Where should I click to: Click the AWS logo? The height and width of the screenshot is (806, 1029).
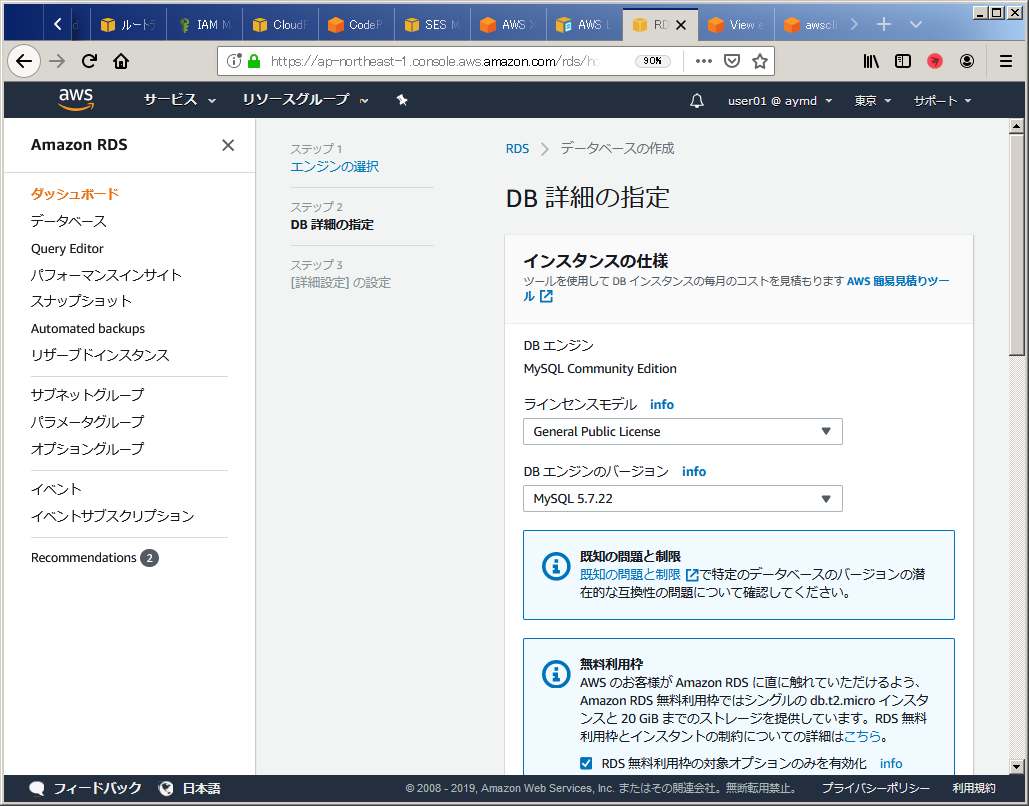click(76, 100)
